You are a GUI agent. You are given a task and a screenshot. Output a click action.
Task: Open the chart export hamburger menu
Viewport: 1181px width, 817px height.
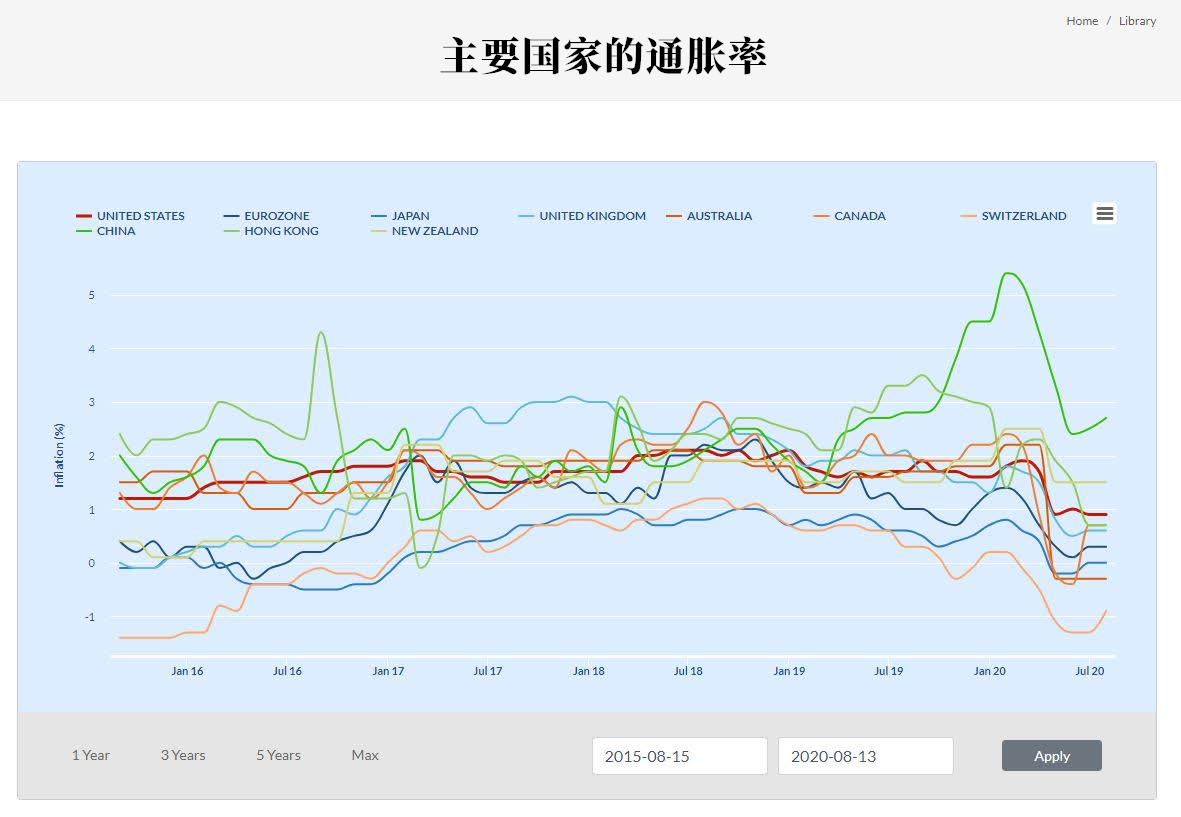pos(1104,213)
